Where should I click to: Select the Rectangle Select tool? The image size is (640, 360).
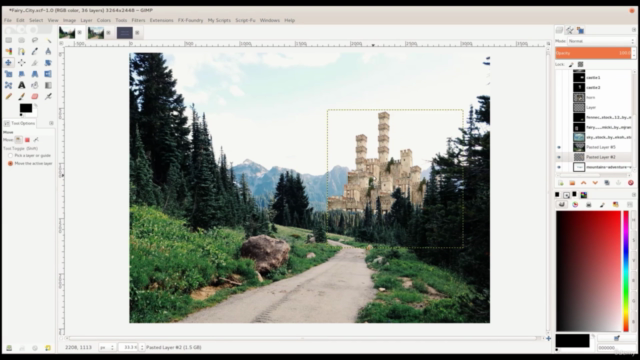point(9,40)
